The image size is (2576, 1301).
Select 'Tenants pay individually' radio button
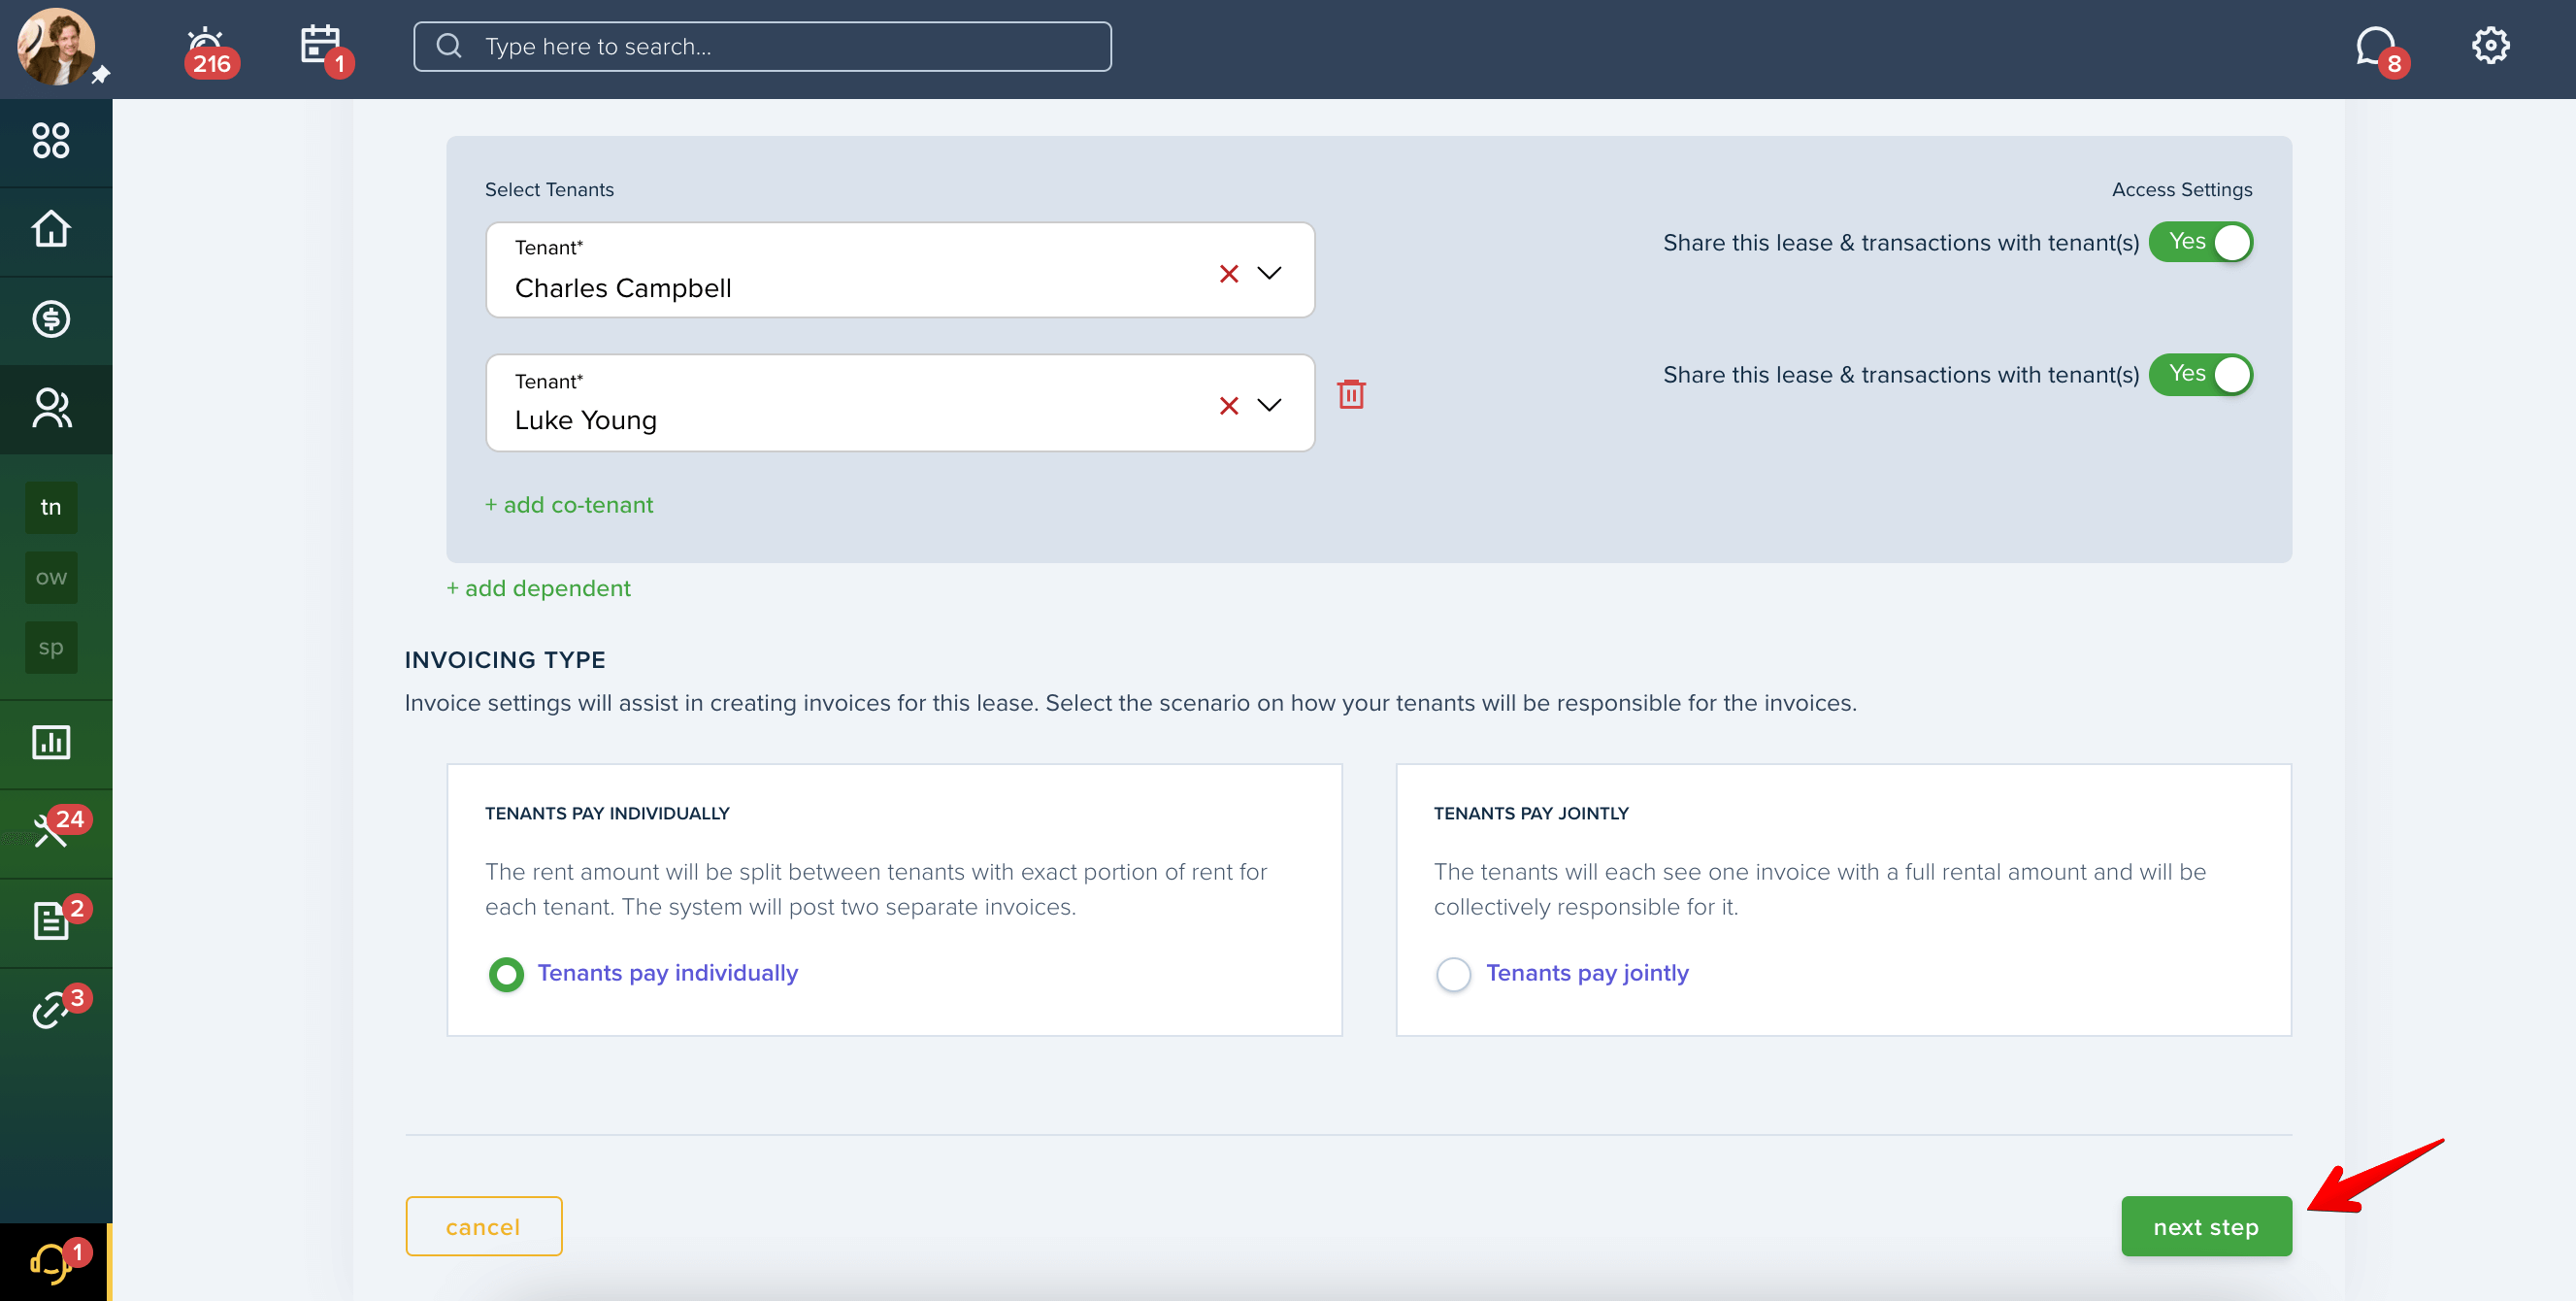[x=506, y=974]
